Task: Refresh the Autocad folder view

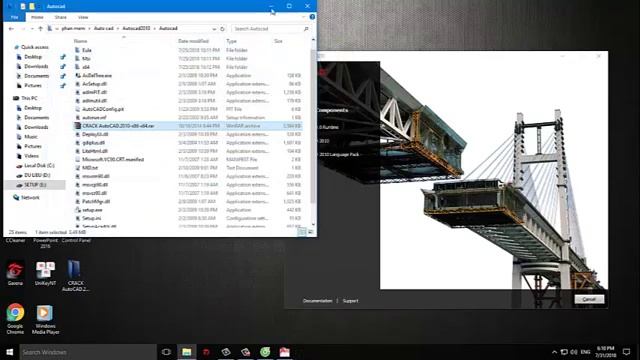Action: (222, 29)
